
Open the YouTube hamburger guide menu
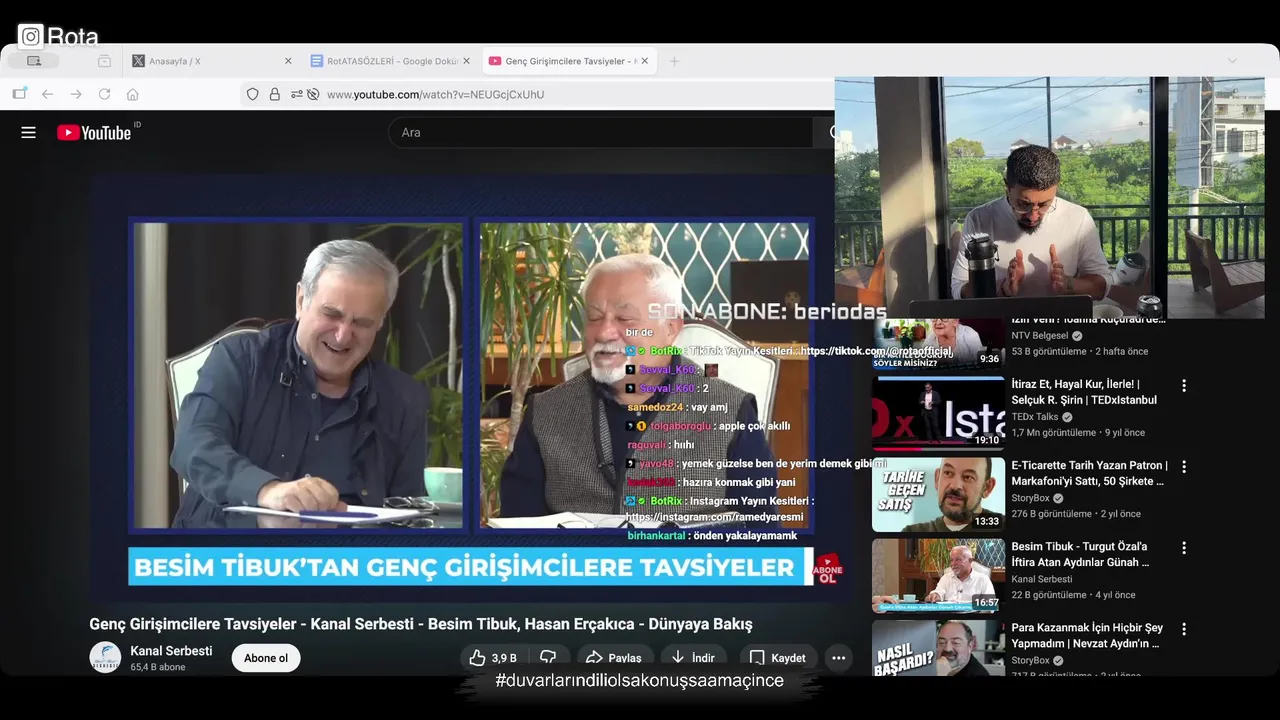coord(28,132)
